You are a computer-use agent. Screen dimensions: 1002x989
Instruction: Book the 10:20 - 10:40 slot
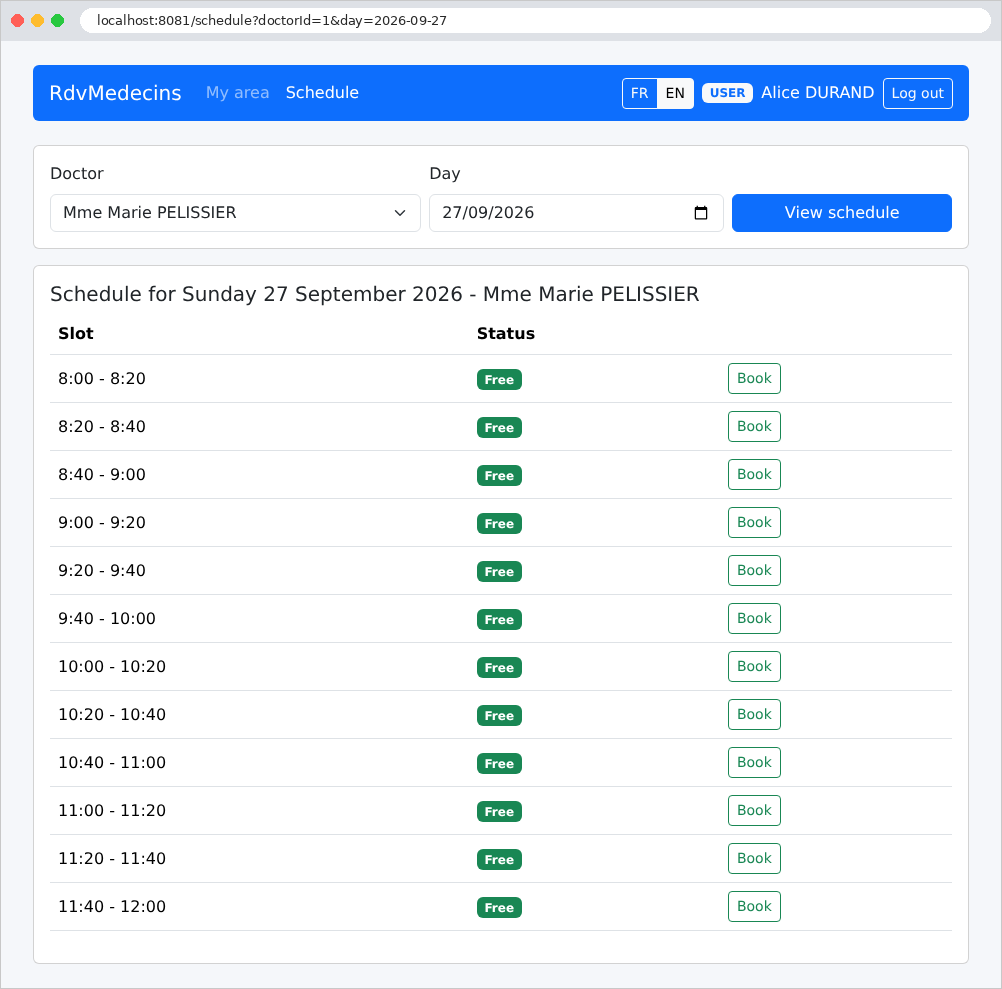click(x=754, y=714)
